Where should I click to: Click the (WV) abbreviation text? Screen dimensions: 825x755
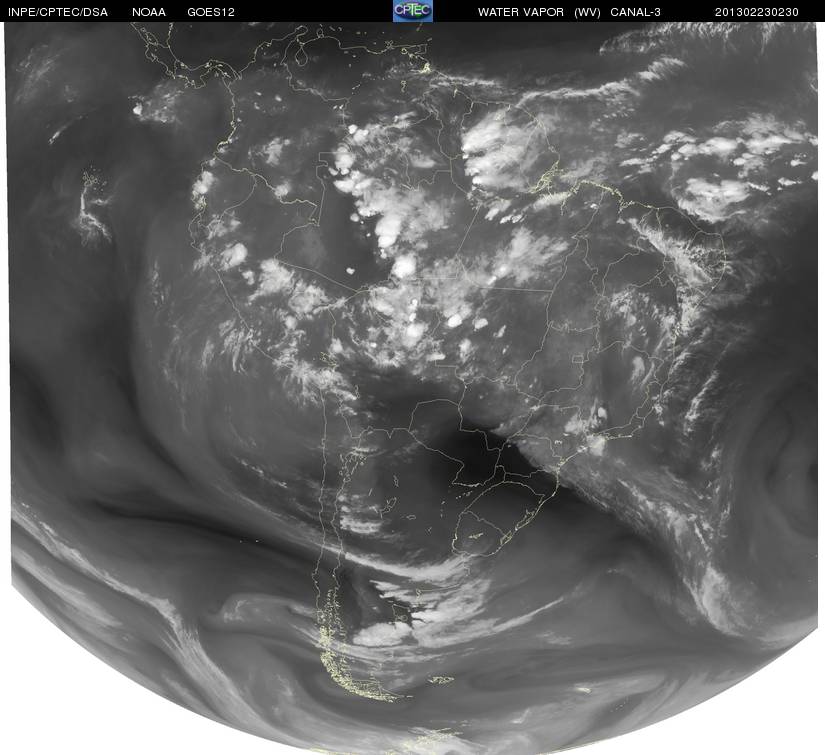pyautogui.click(x=587, y=12)
